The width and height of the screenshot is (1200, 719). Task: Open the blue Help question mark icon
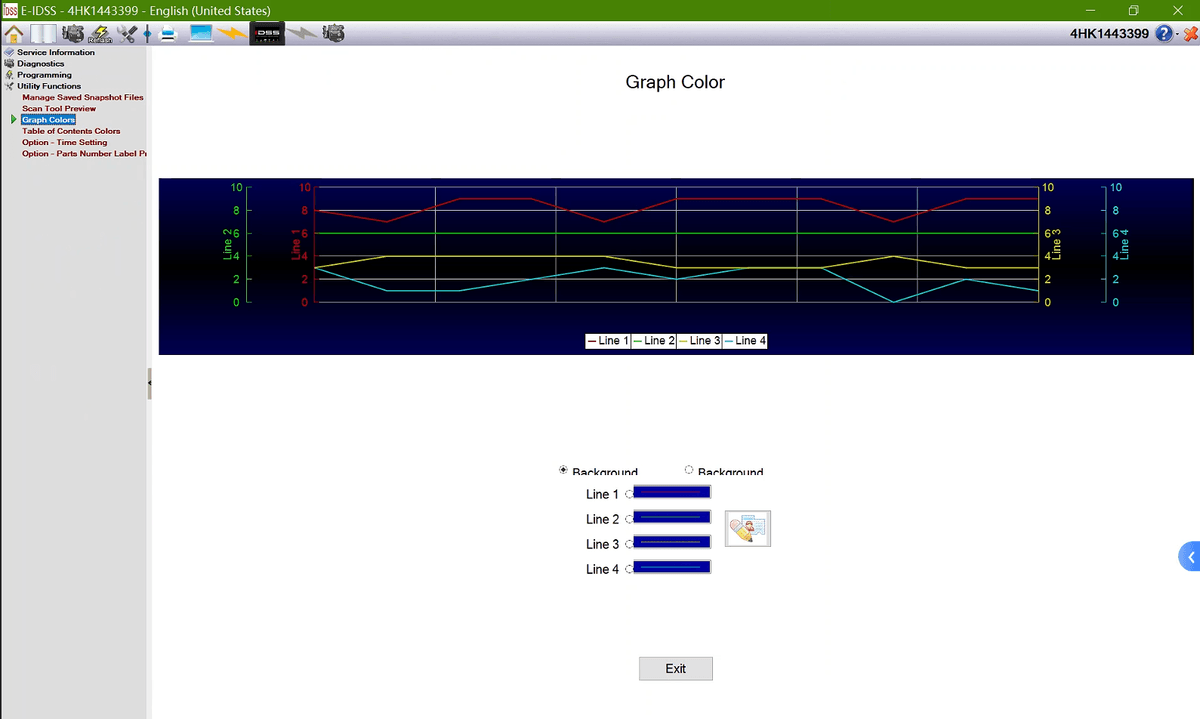tap(1164, 34)
